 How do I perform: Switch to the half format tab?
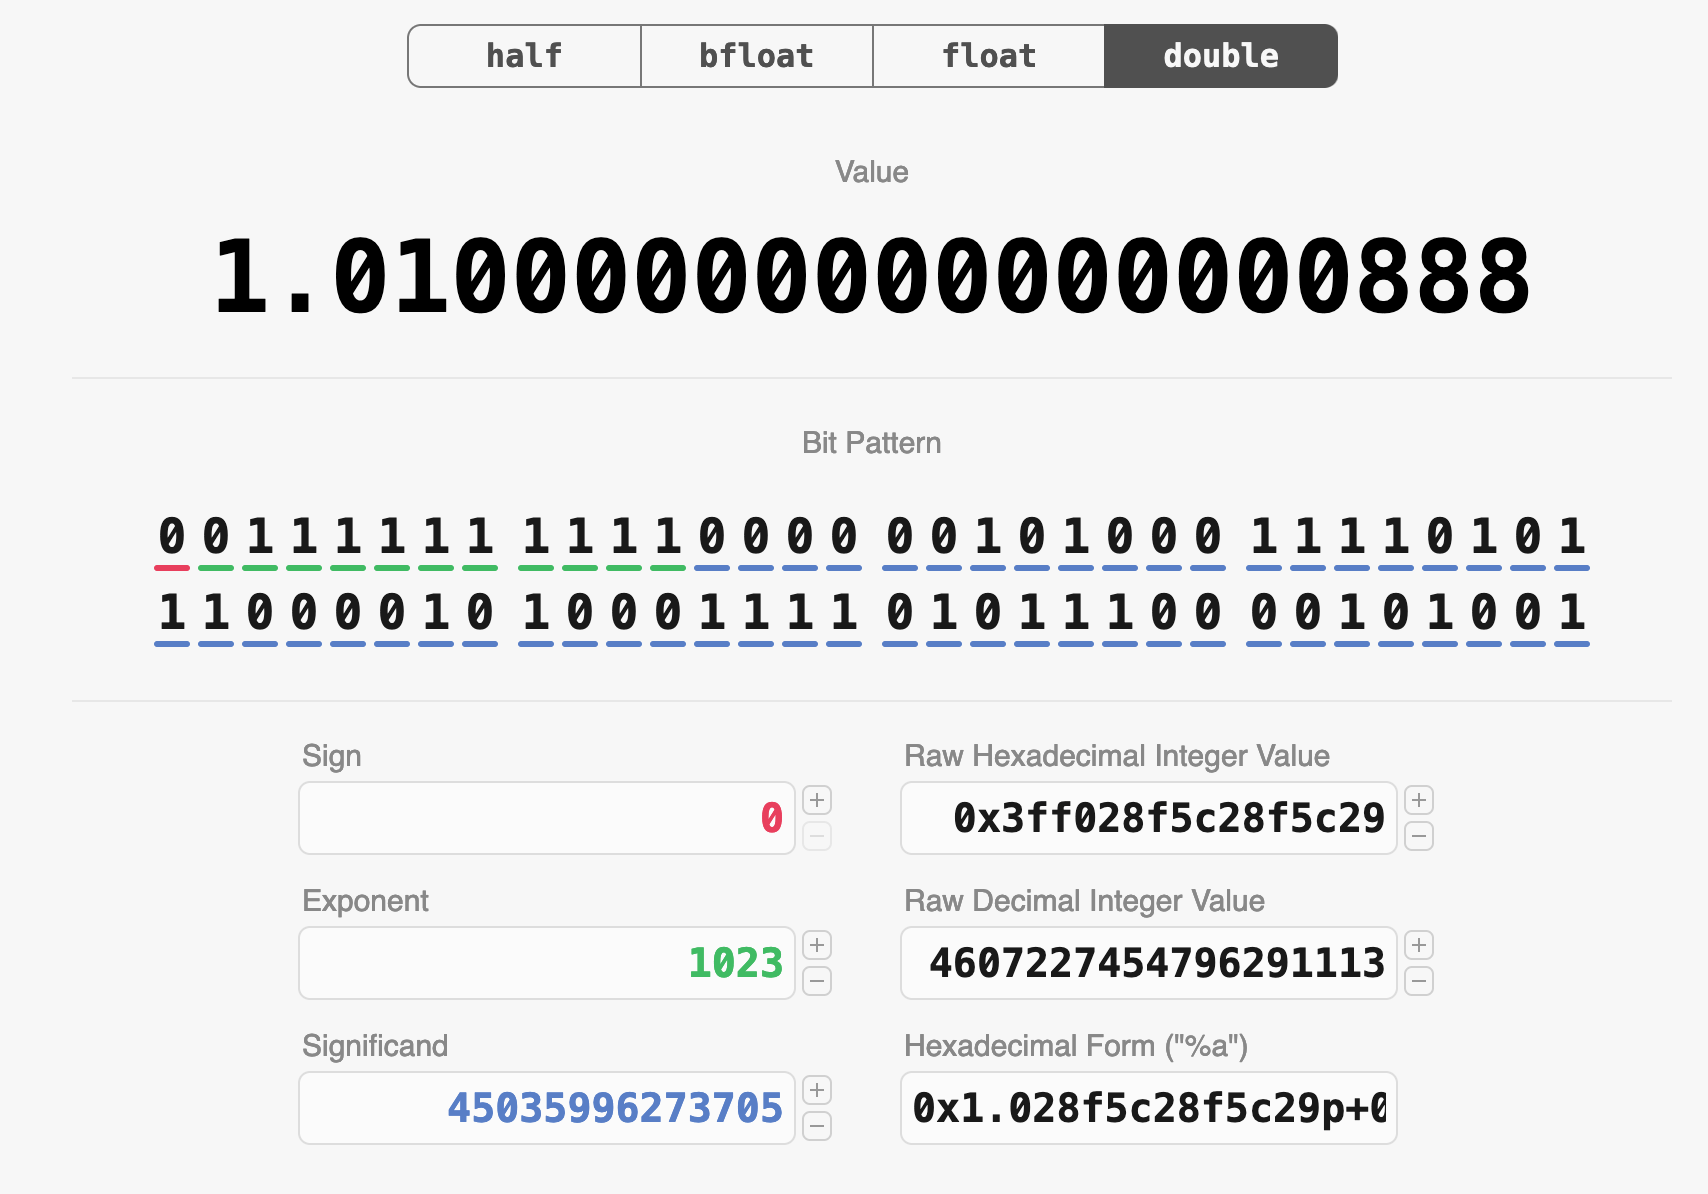(523, 56)
